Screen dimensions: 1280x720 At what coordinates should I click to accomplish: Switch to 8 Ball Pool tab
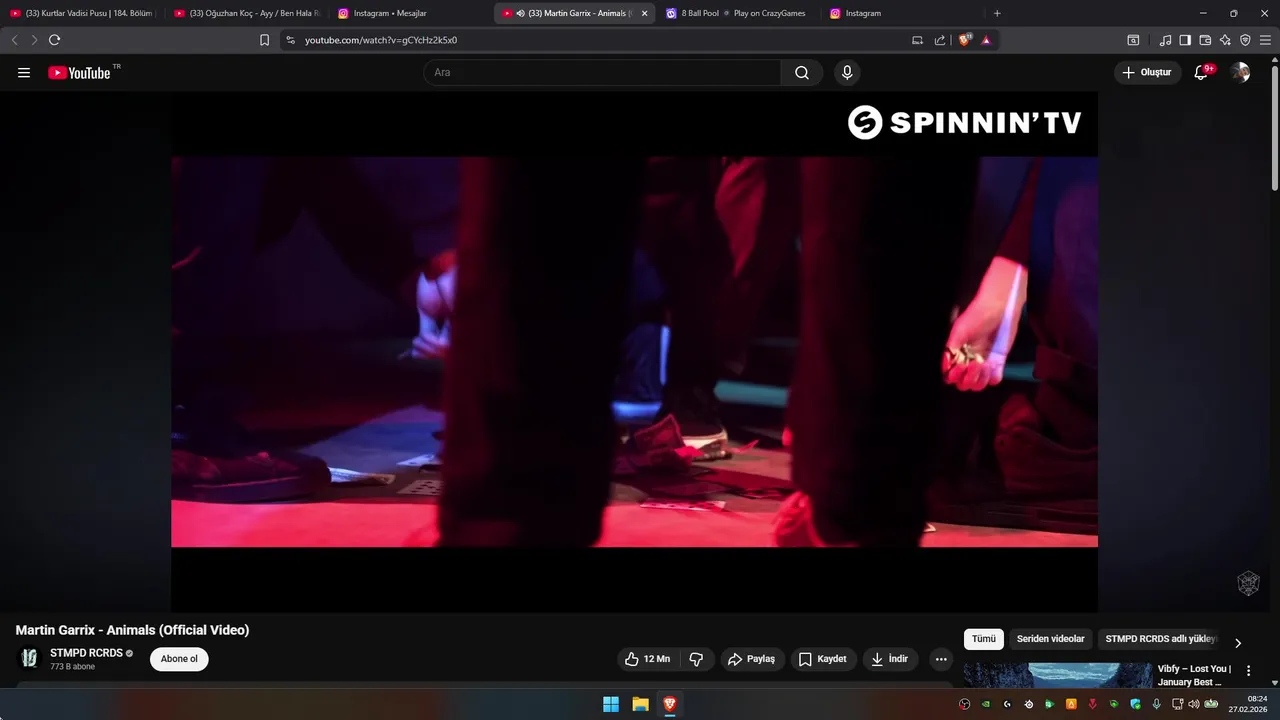click(x=738, y=13)
